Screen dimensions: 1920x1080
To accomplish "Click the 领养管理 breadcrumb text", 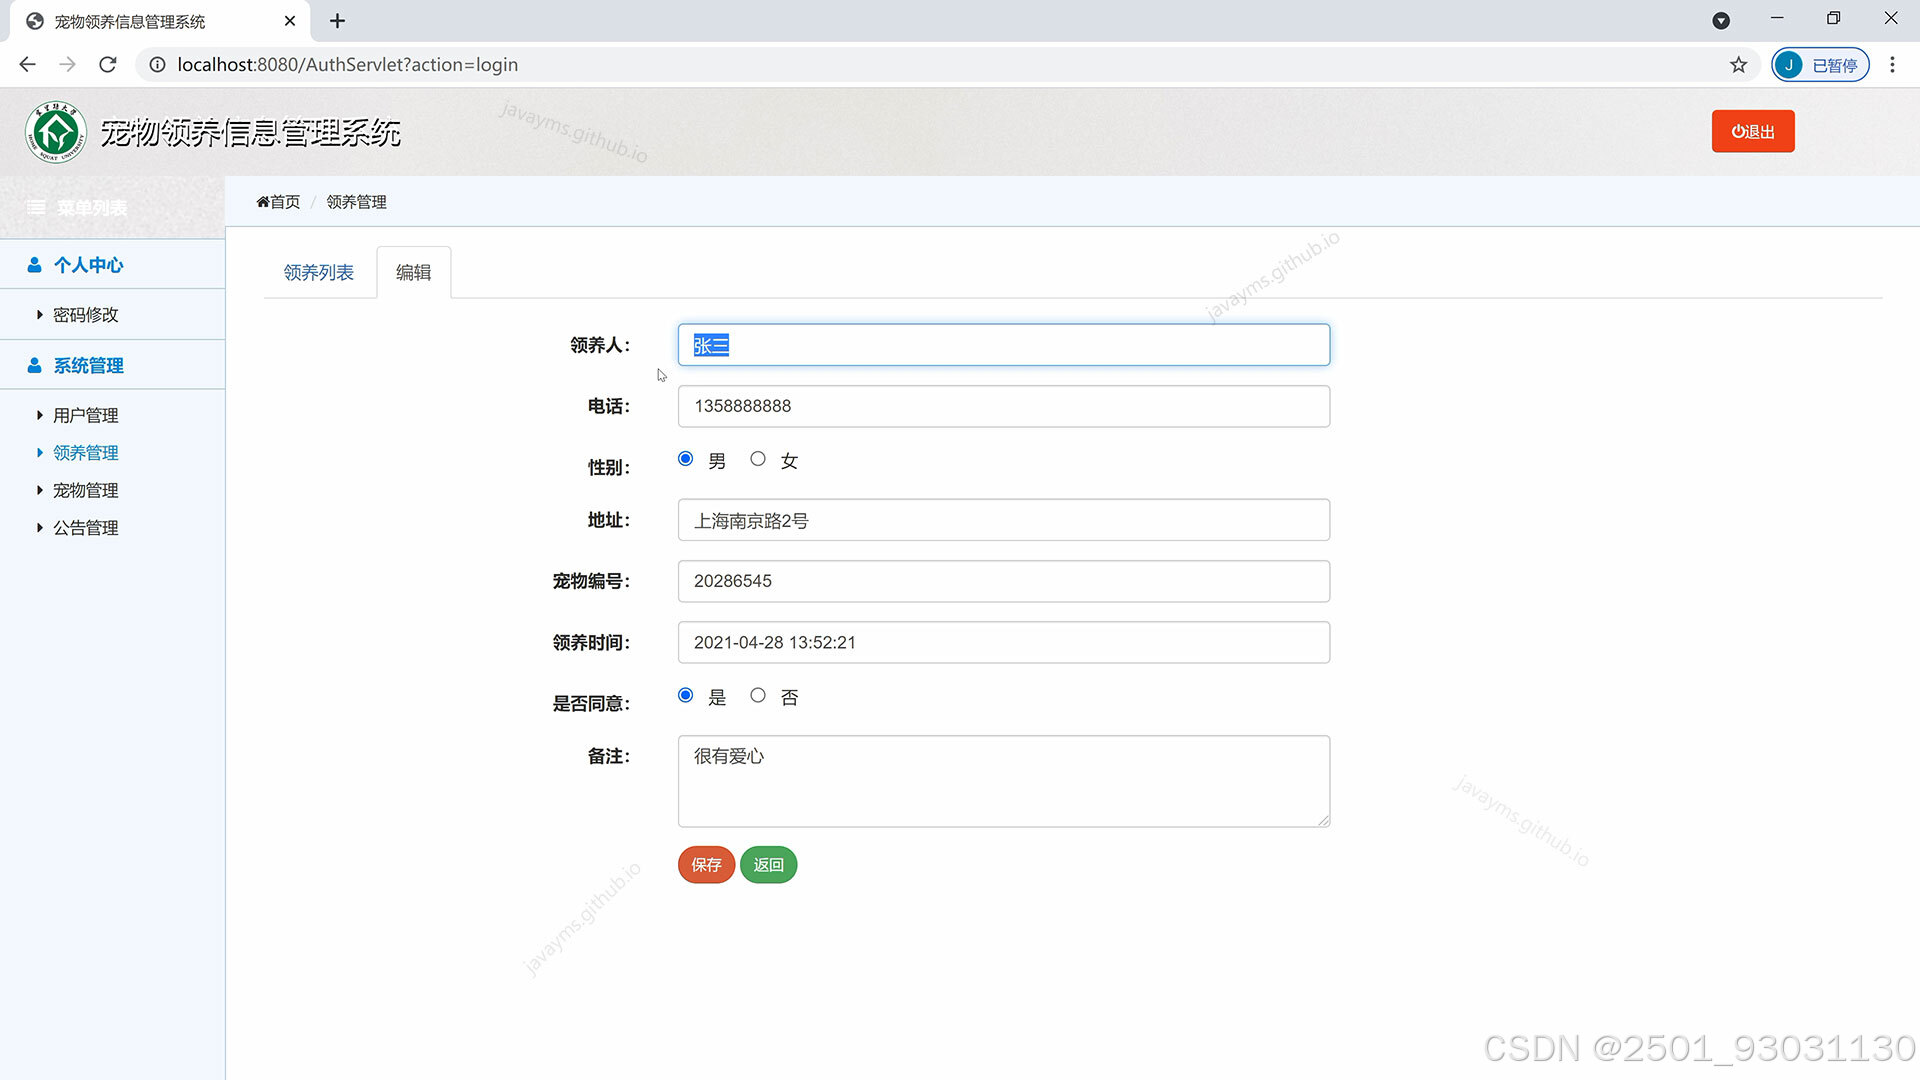I will pyautogui.click(x=356, y=202).
